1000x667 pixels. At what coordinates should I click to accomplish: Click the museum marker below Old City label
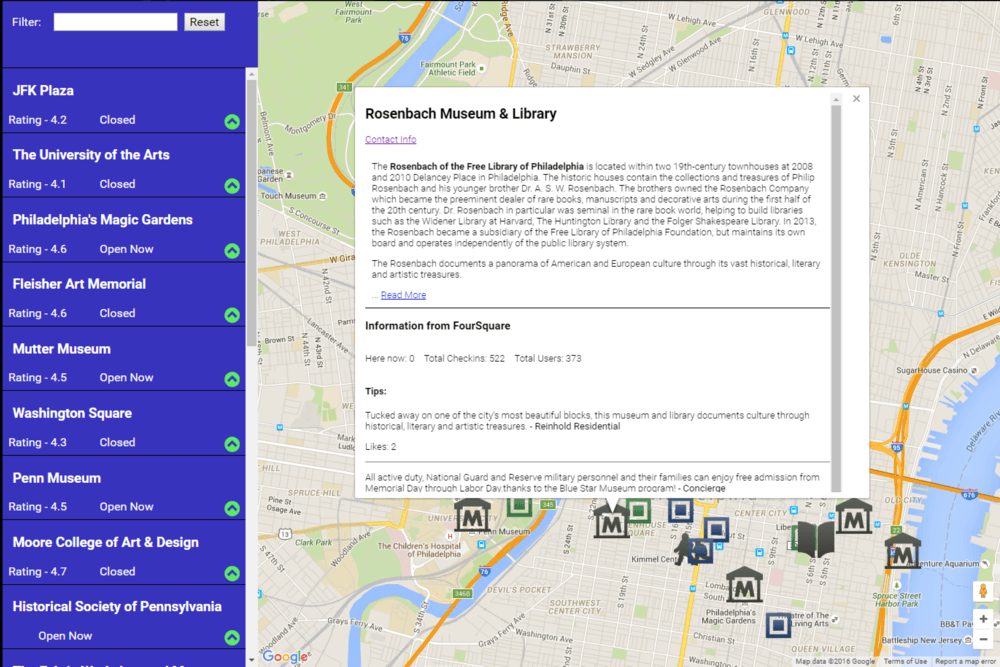pos(853,516)
